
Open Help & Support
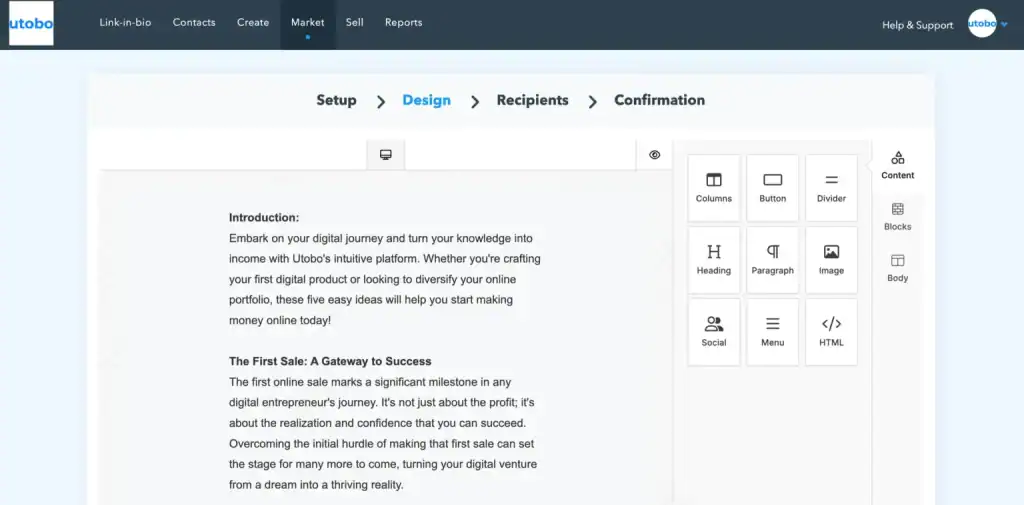[918, 25]
